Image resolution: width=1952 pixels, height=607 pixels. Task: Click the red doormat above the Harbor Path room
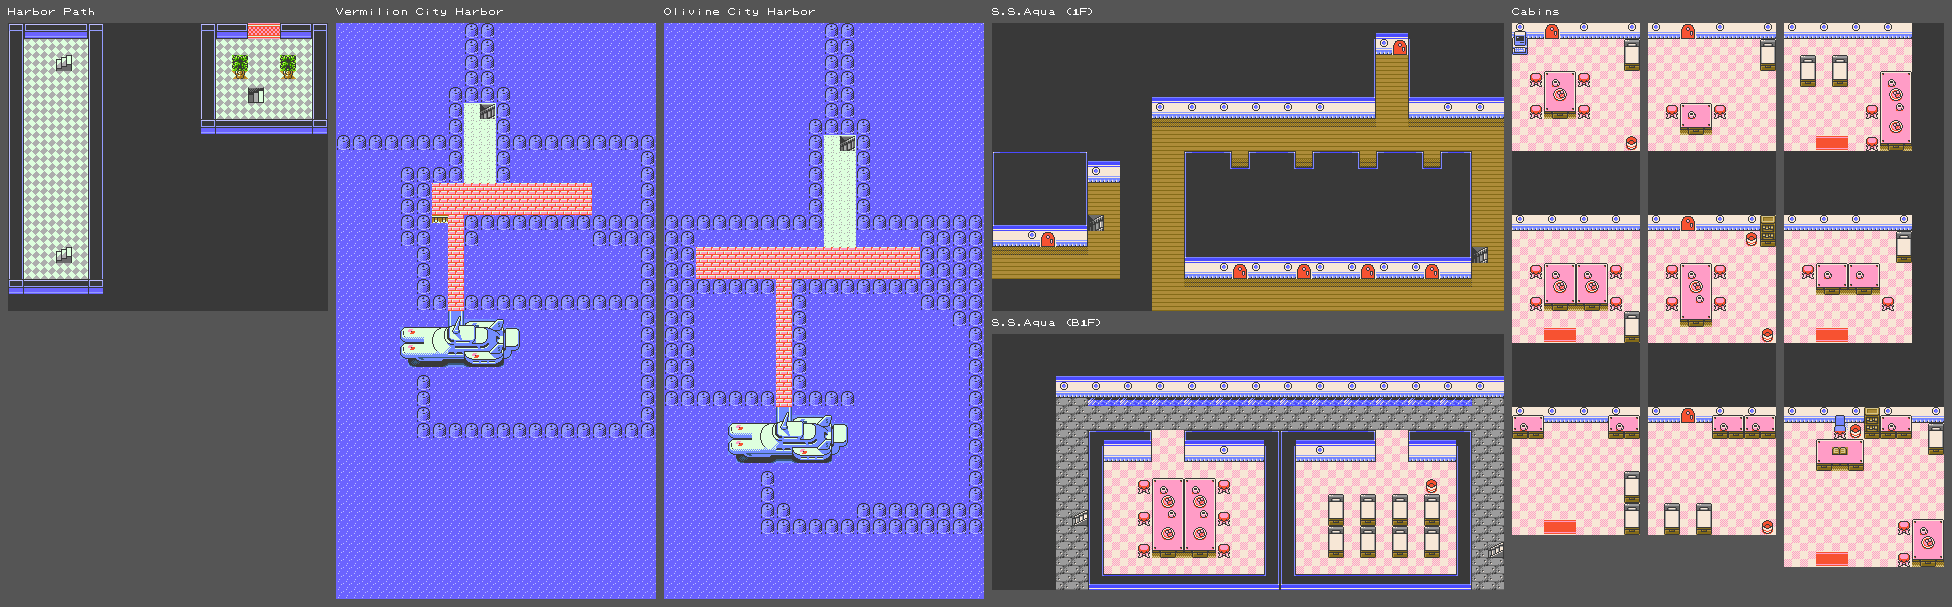264,31
